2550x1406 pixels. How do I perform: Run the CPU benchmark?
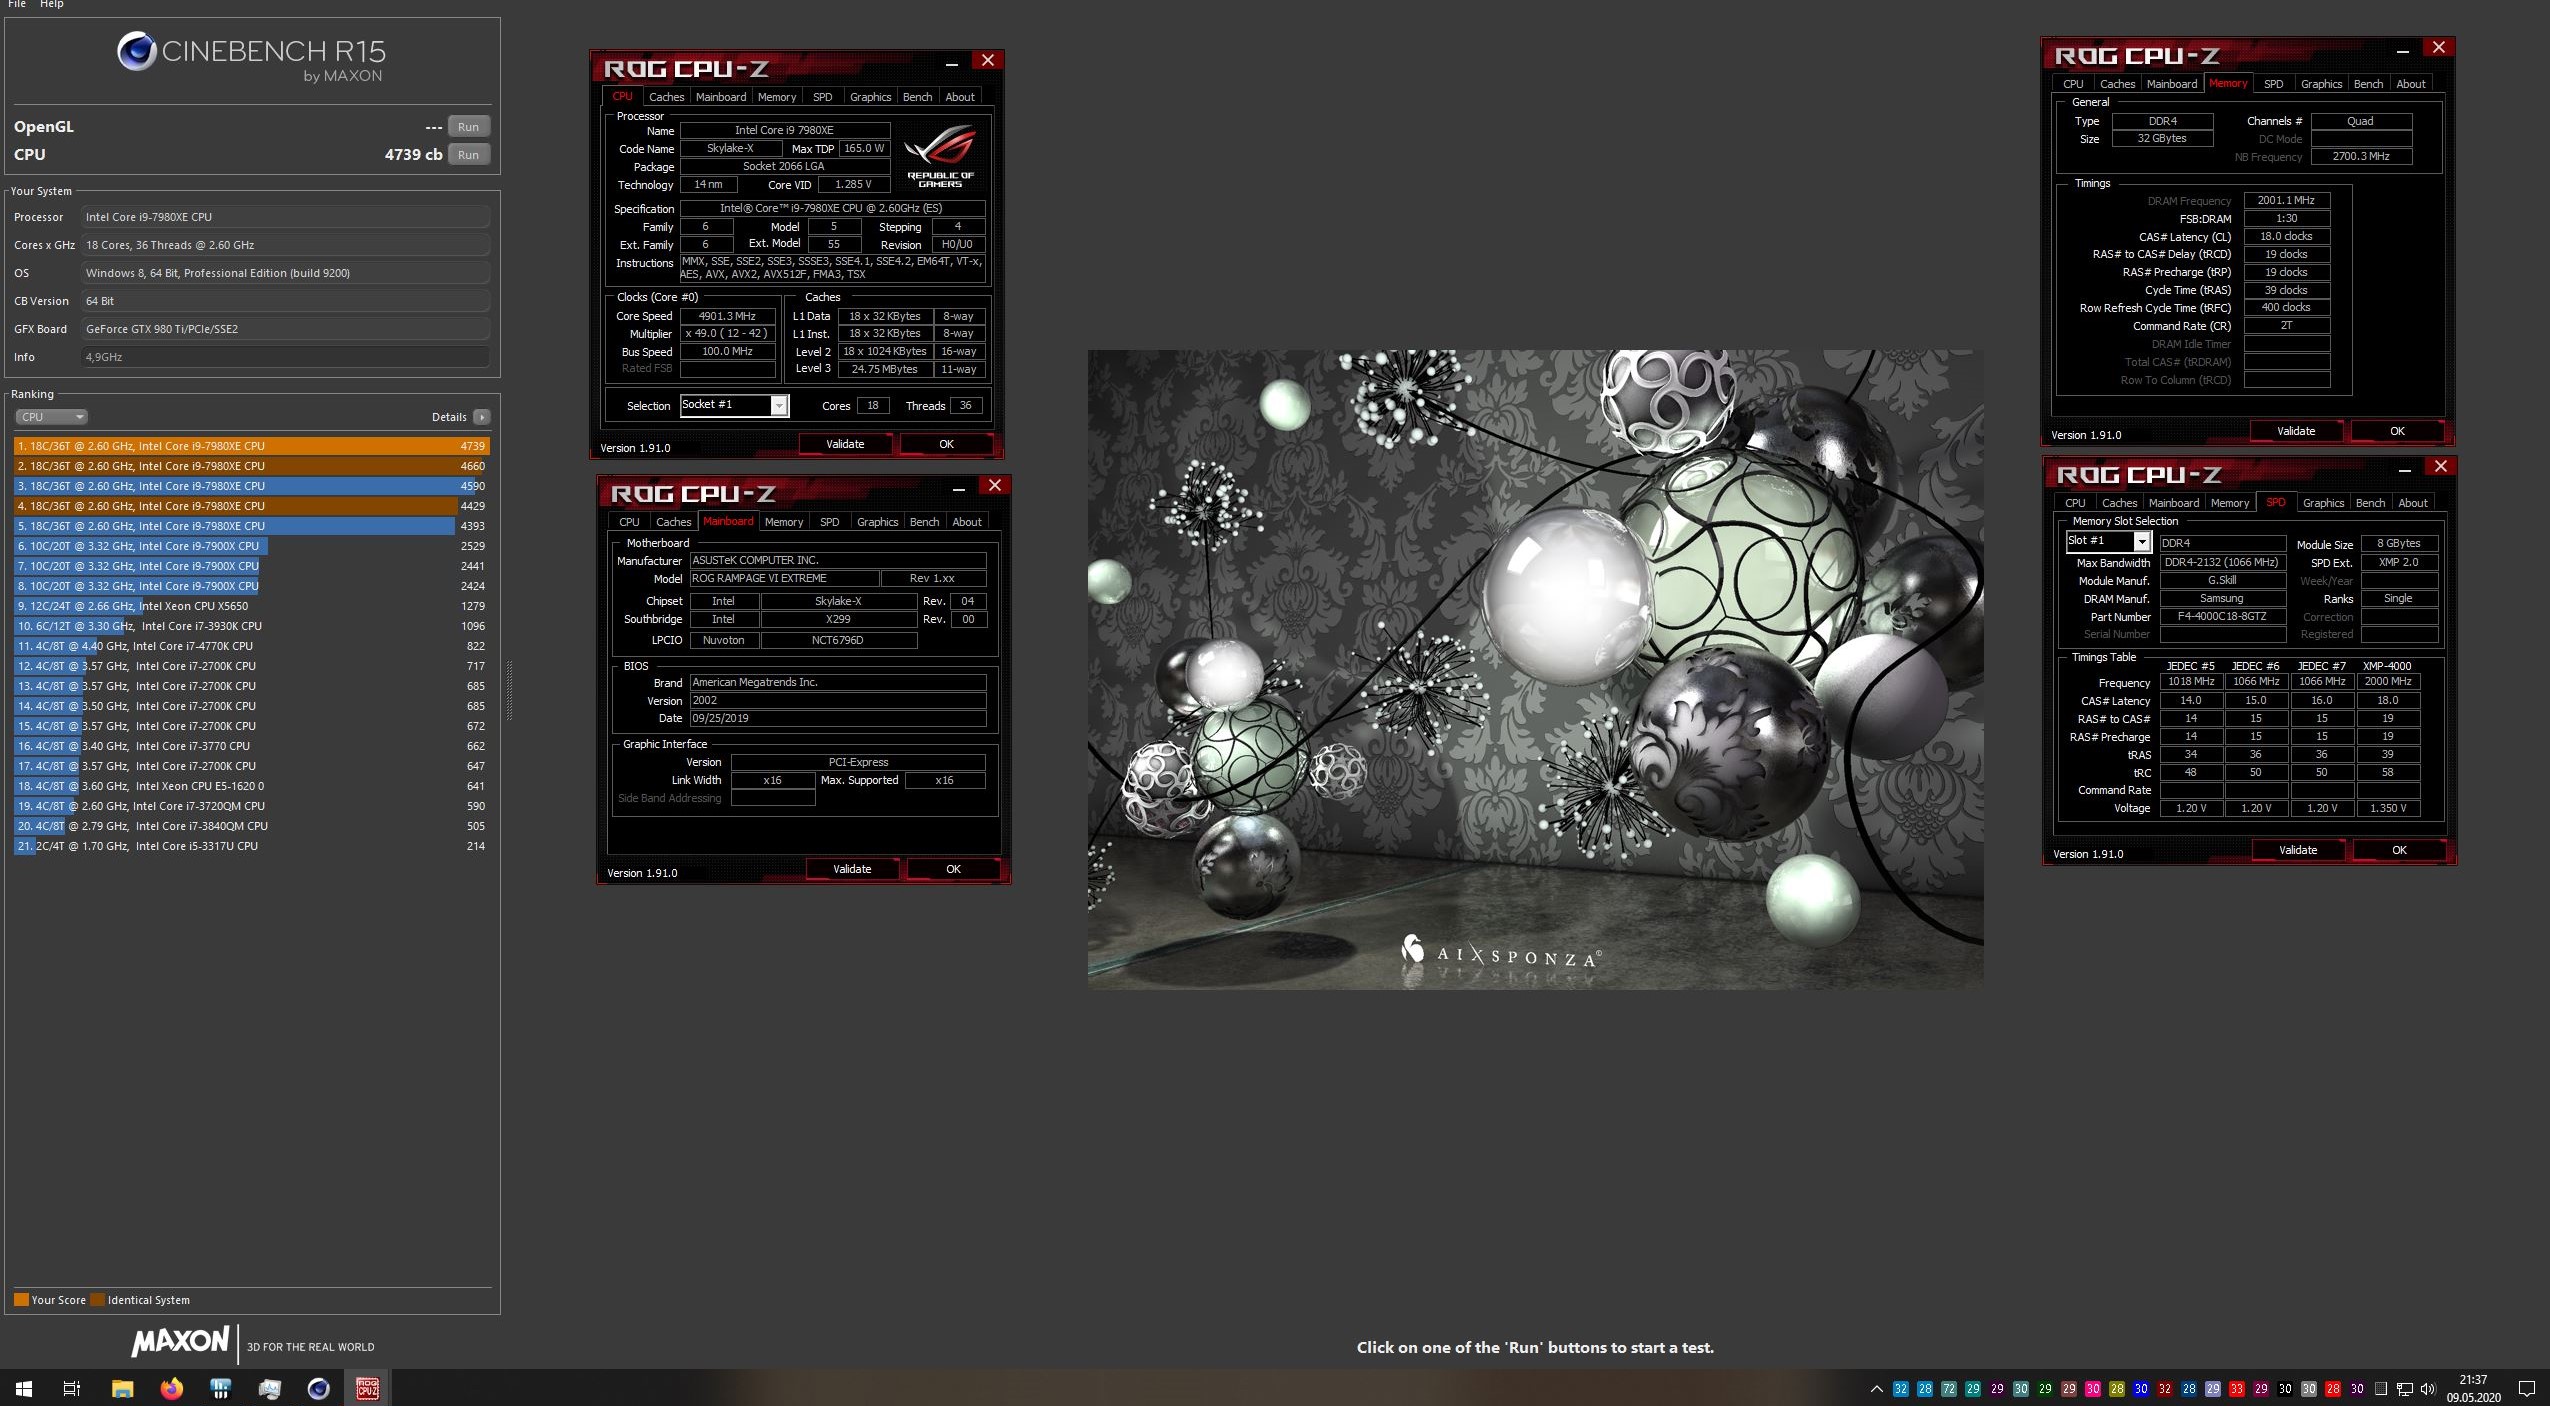[x=468, y=155]
